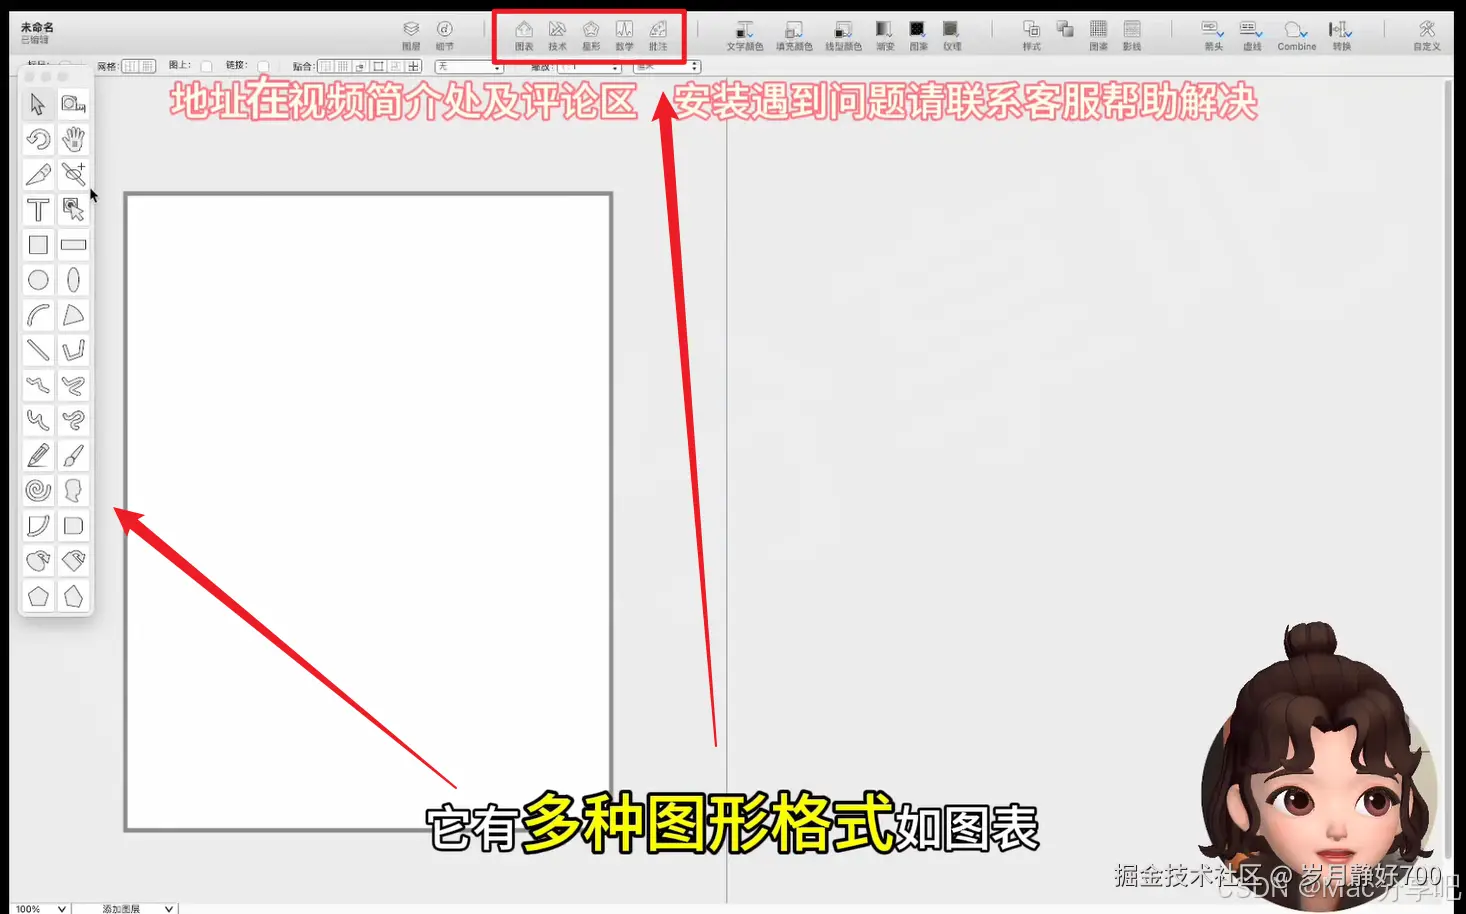
Task: Enable the 图上 checkbox
Action: [x=205, y=66]
